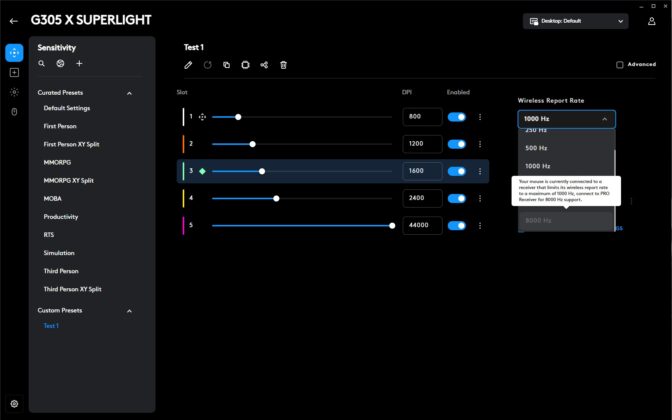
Task: Click the orange color bar of slot 2
Action: point(183,144)
